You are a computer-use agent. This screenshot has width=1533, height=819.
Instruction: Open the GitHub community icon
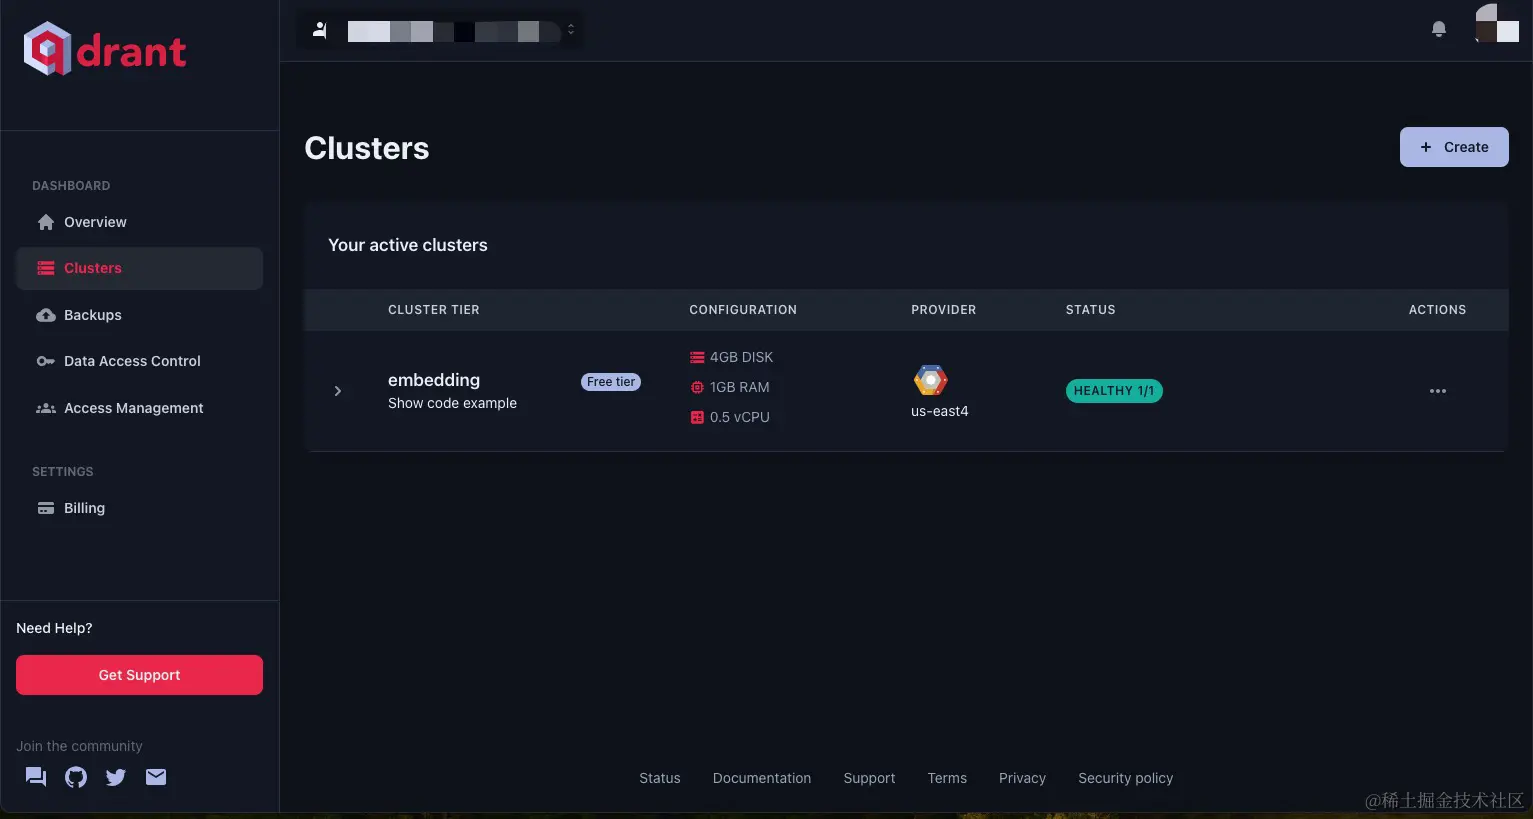click(75, 776)
